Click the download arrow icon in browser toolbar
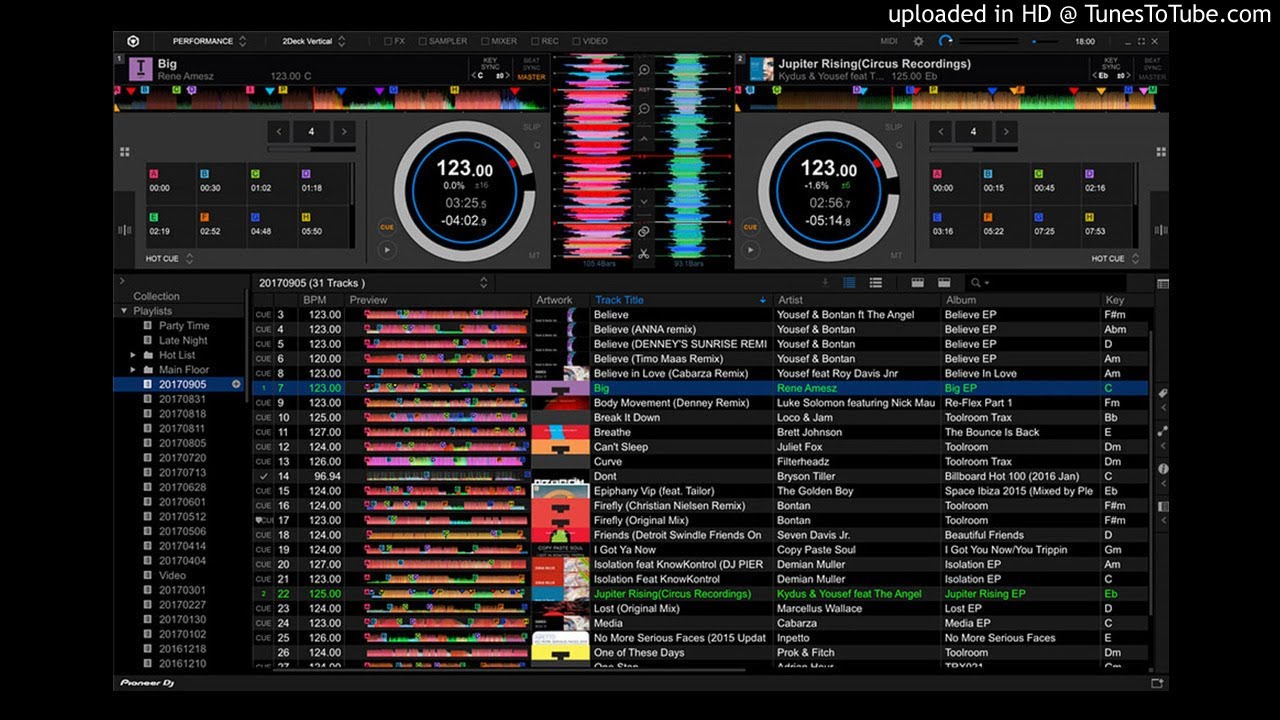The image size is (1280, 720). pos(825,283)
